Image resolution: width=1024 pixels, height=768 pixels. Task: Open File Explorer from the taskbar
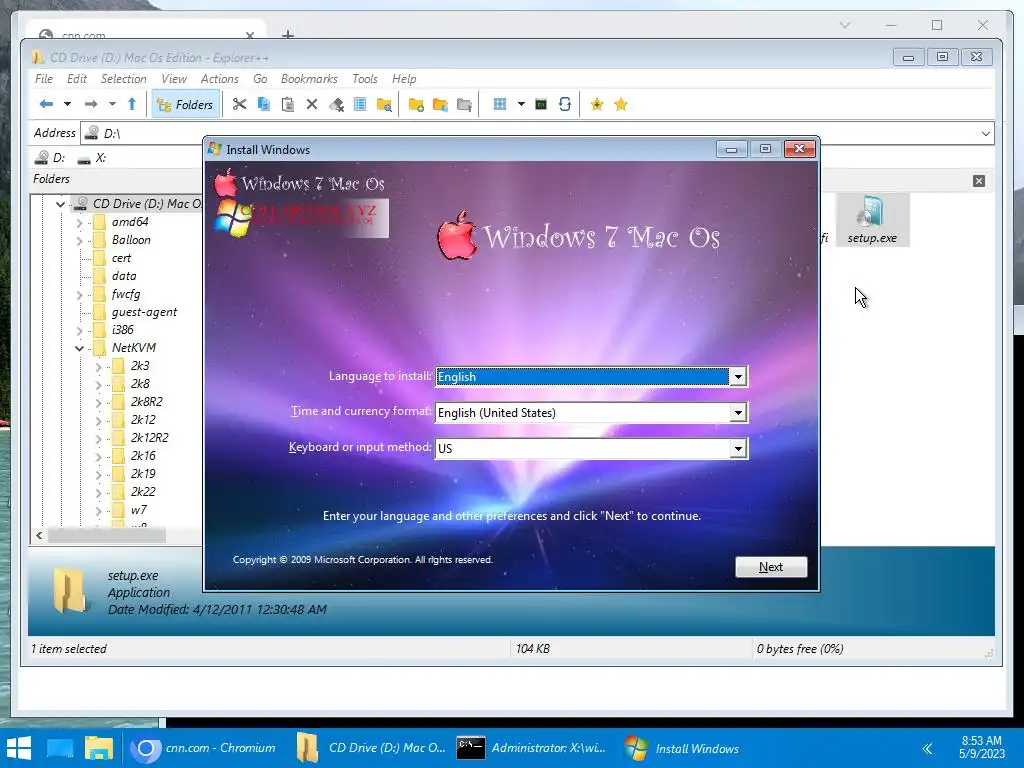coord(99,748)
